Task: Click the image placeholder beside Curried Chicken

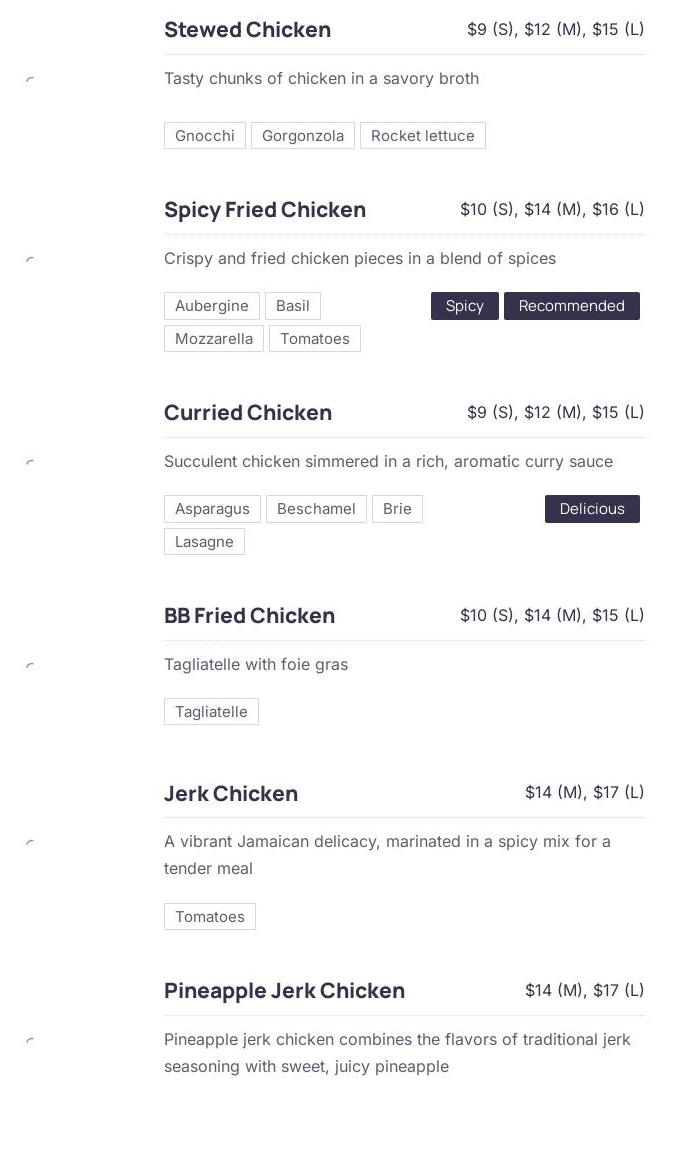Action: tap(30, 462)
